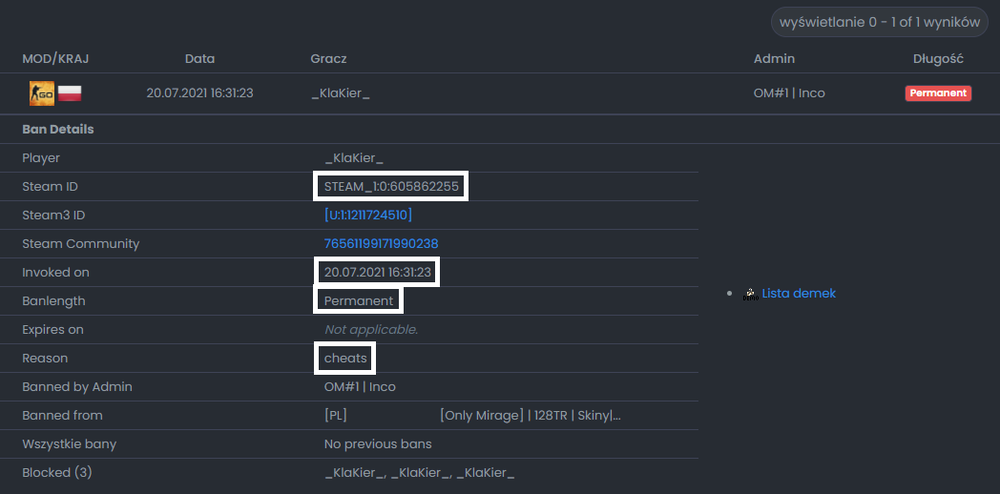Click the Poland flag icon
The height and width of the screenshot is (494, 1000).
70,94
